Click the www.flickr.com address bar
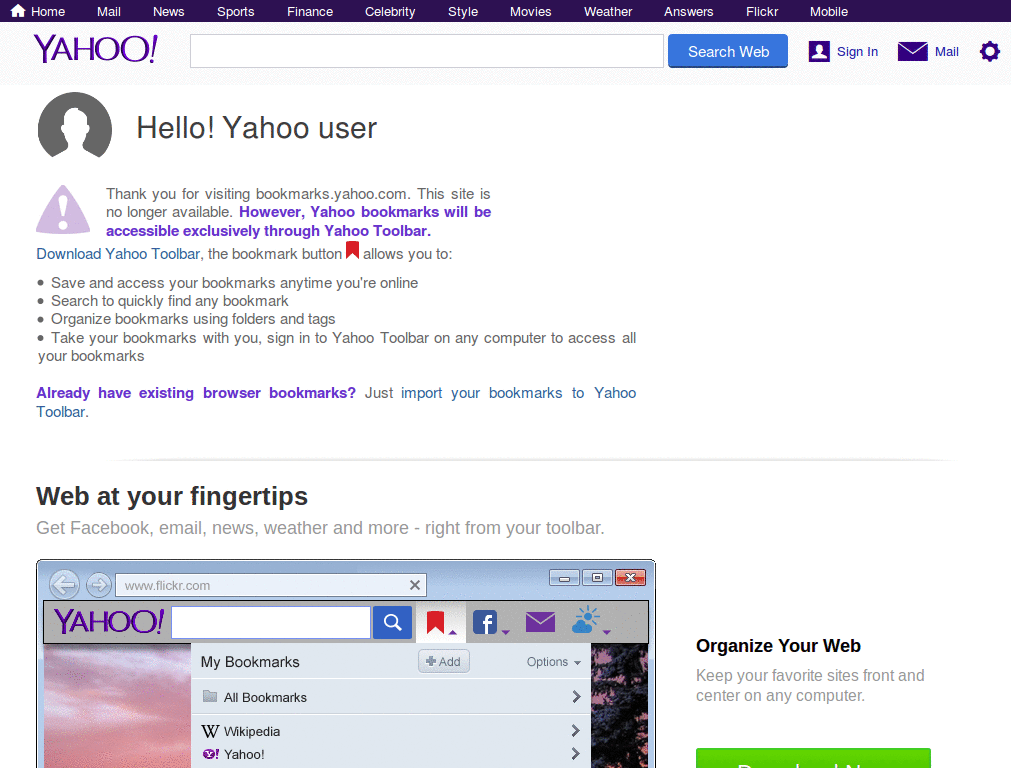Viewport: 1024px width, 768px height. coord(270,585)
